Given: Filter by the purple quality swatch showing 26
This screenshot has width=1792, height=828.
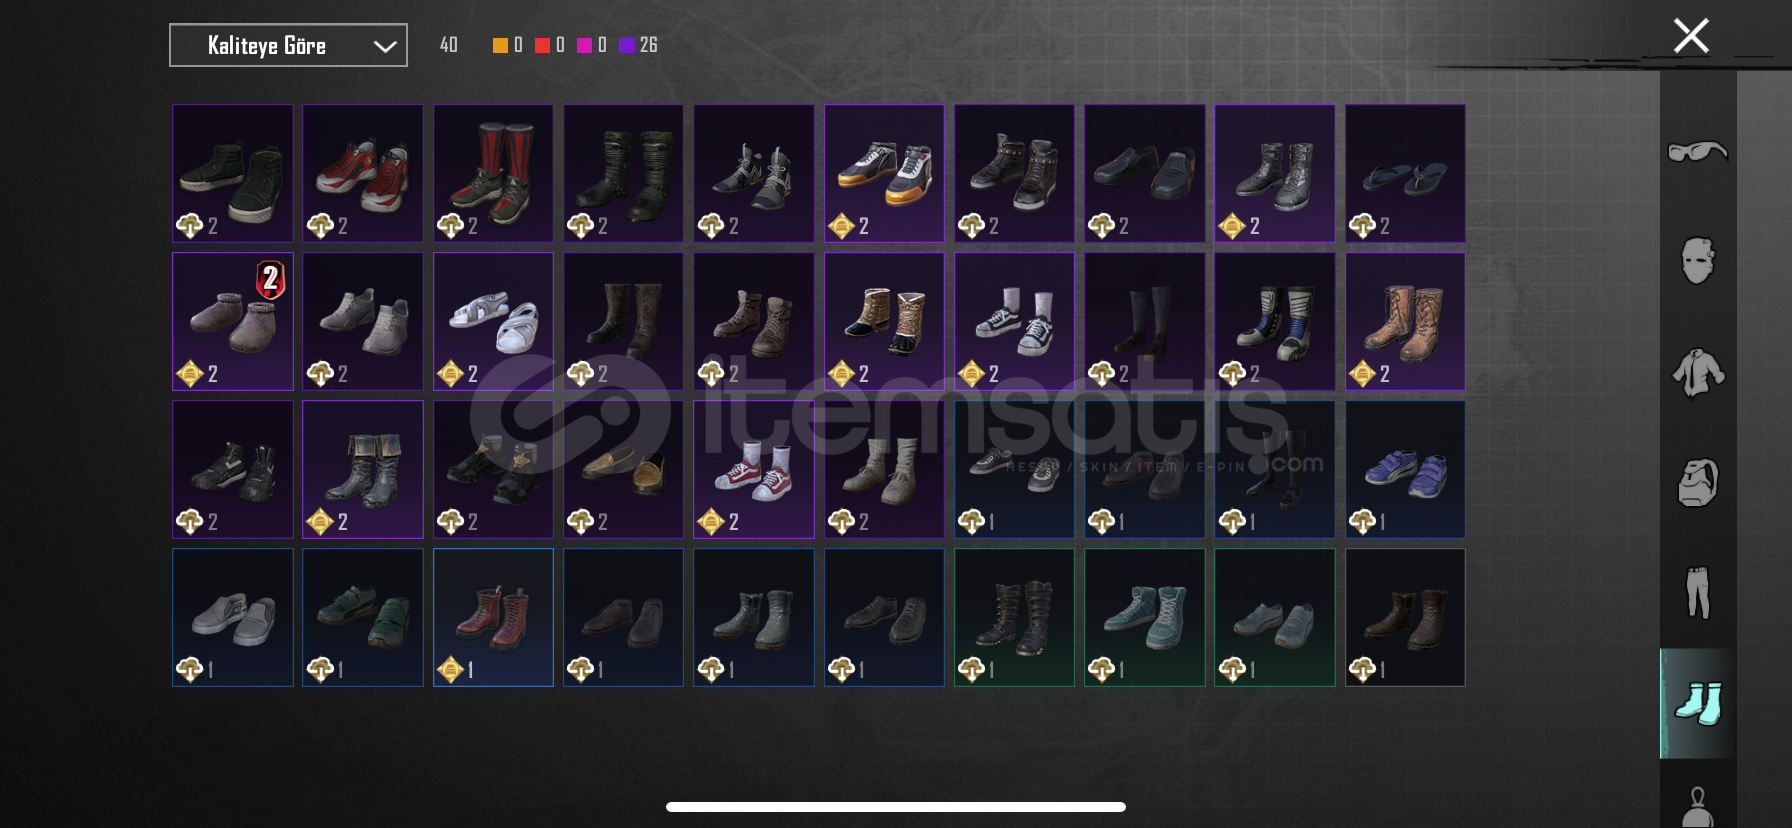Looking at the screenshot, I should 627,45.
